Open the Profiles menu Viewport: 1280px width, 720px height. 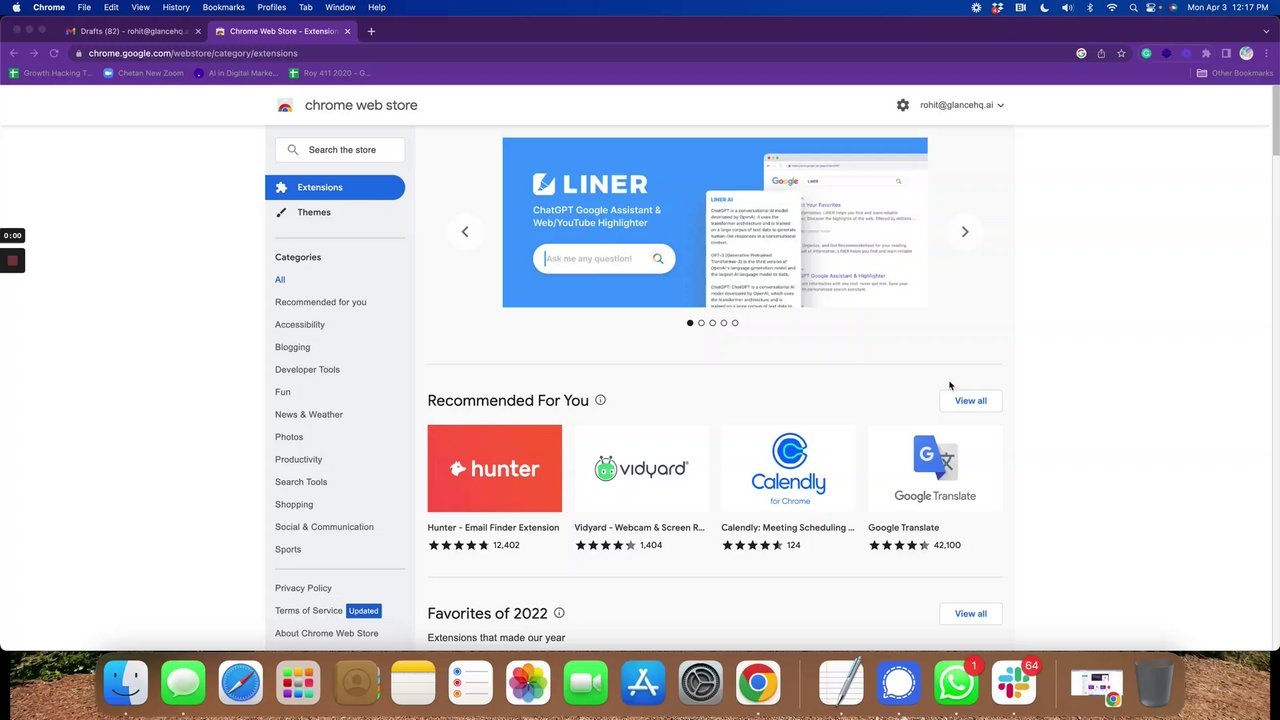272,7
